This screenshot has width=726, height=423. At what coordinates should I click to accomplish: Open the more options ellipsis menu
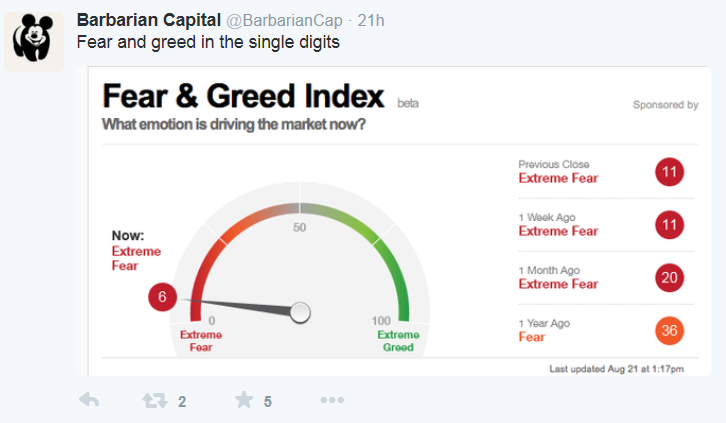click(x=332, y=401)
